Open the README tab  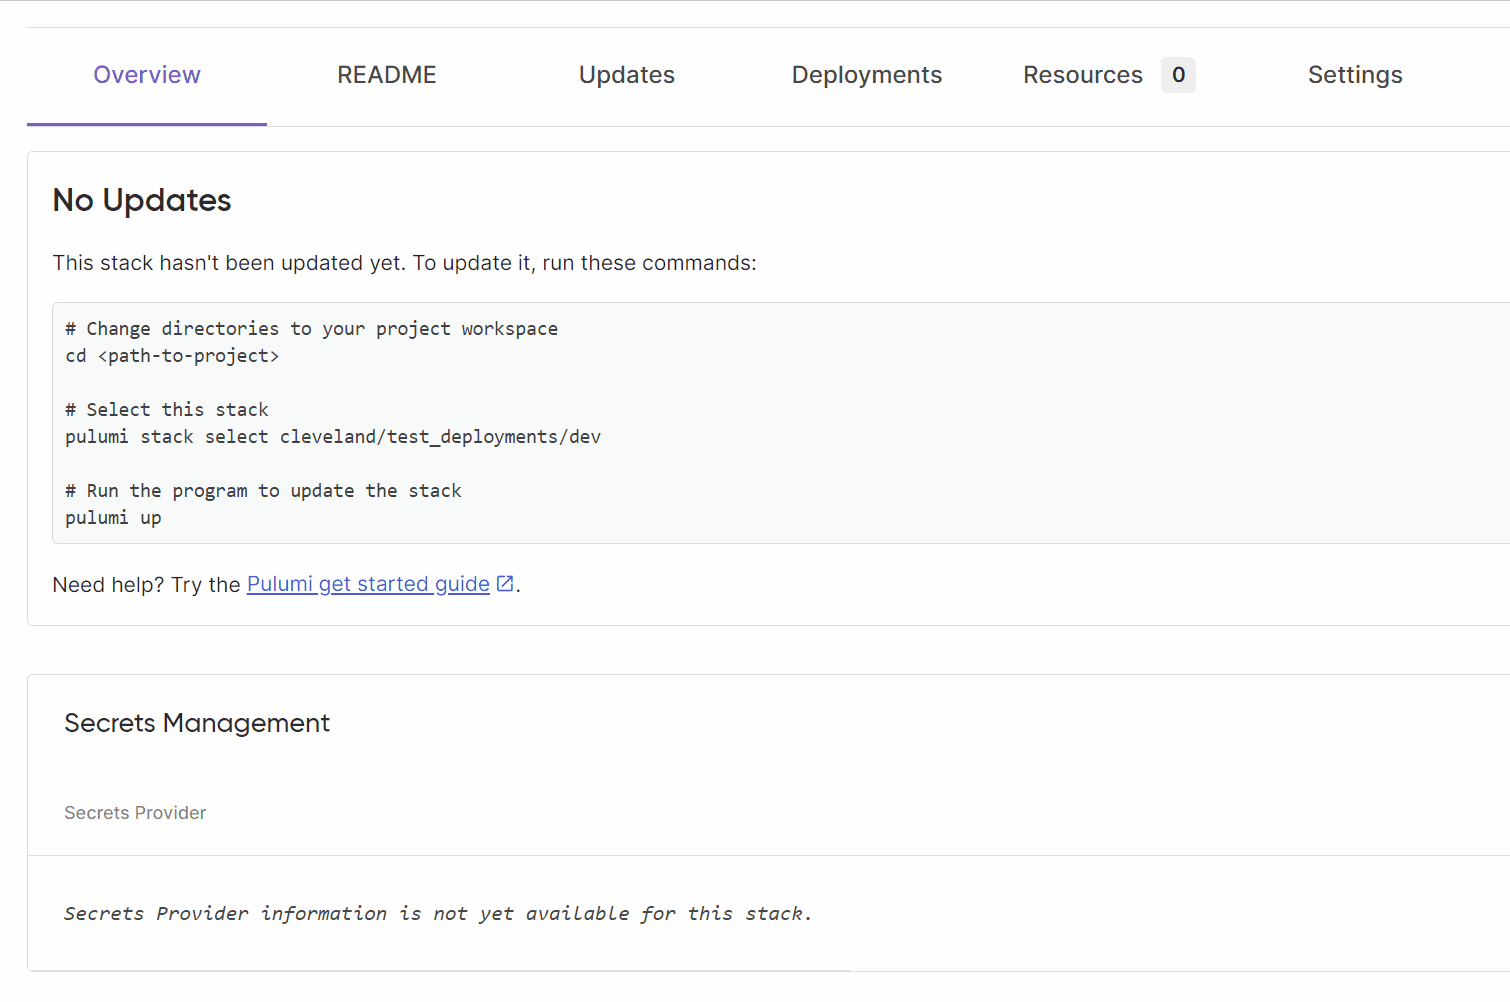pyautogui.click(x=387, y=75)
